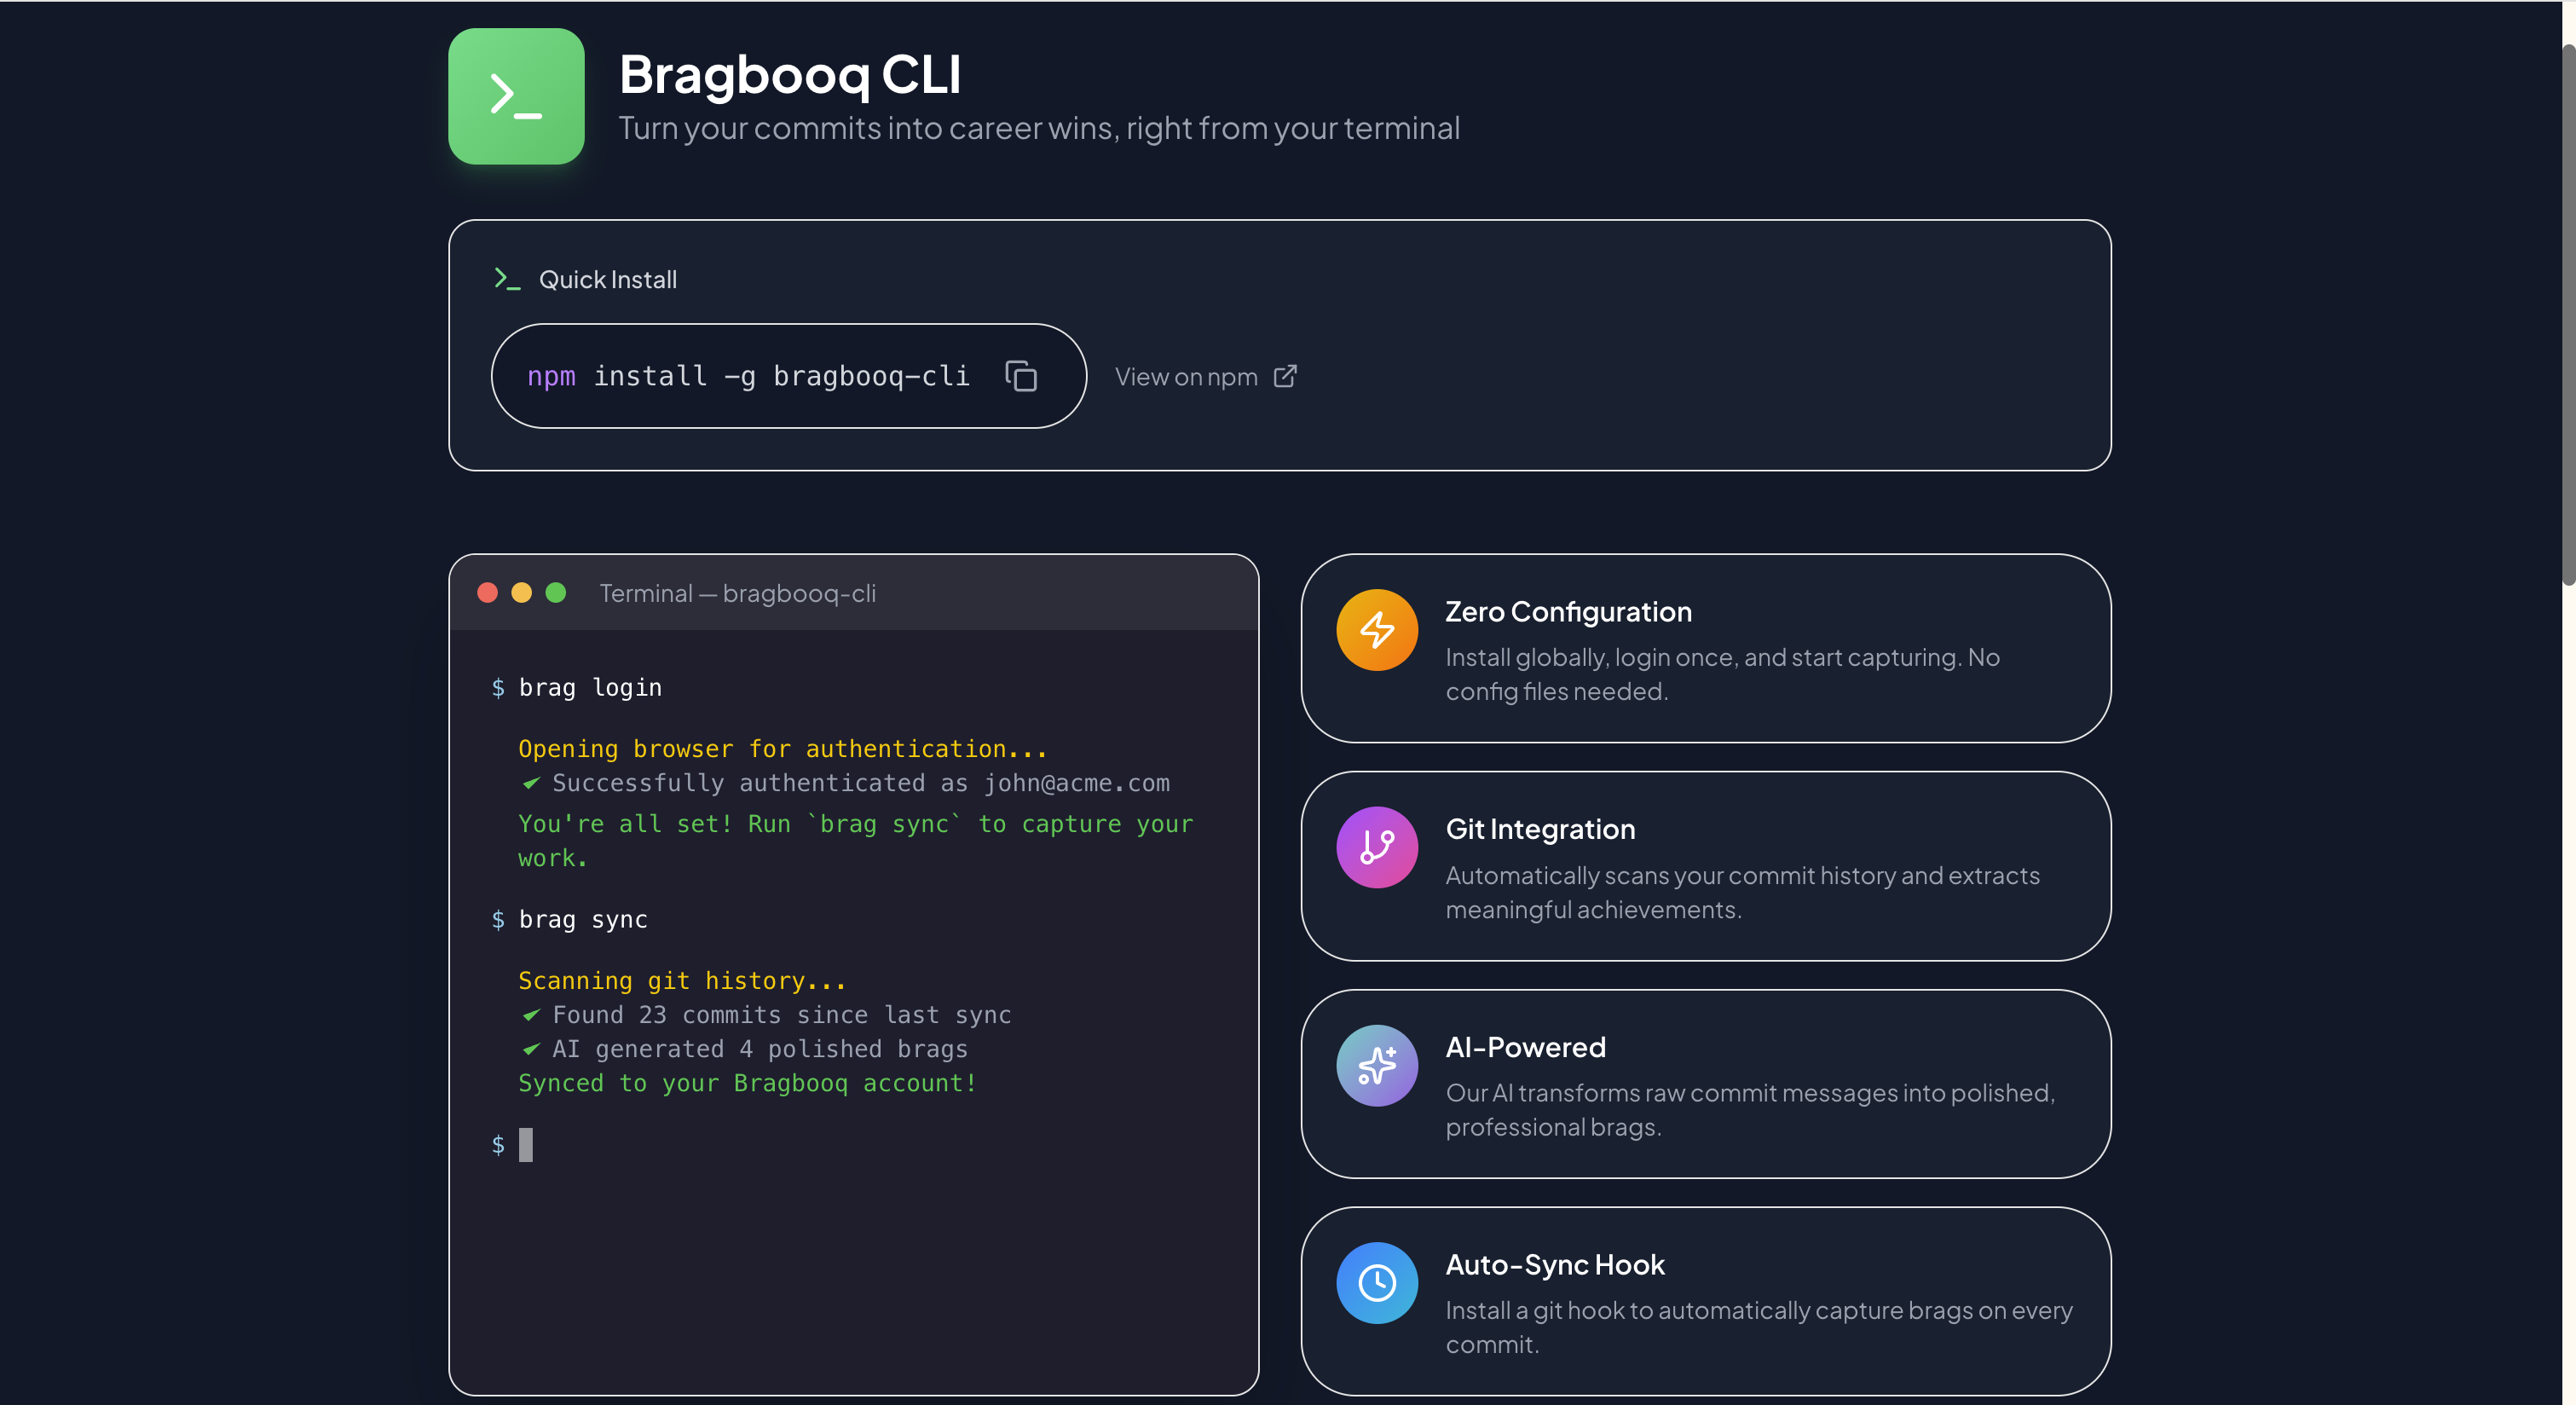Screen dimensions: 2576x1405
Task: Click the Auto-Sync Hook heading
Action: click(1555, 1265)
